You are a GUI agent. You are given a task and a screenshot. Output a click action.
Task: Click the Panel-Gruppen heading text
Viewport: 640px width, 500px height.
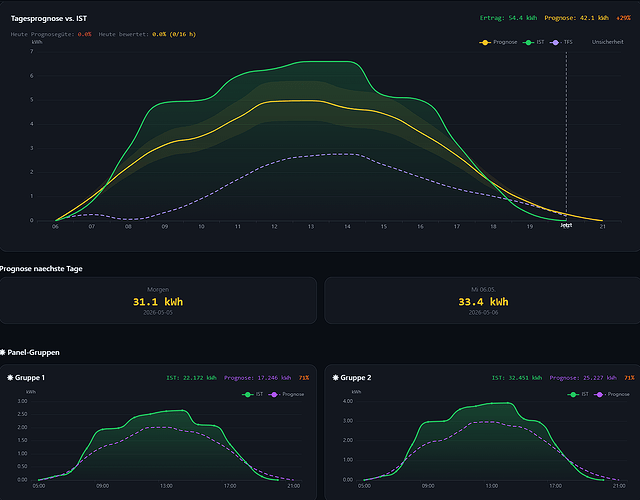(x=33, y=352)
